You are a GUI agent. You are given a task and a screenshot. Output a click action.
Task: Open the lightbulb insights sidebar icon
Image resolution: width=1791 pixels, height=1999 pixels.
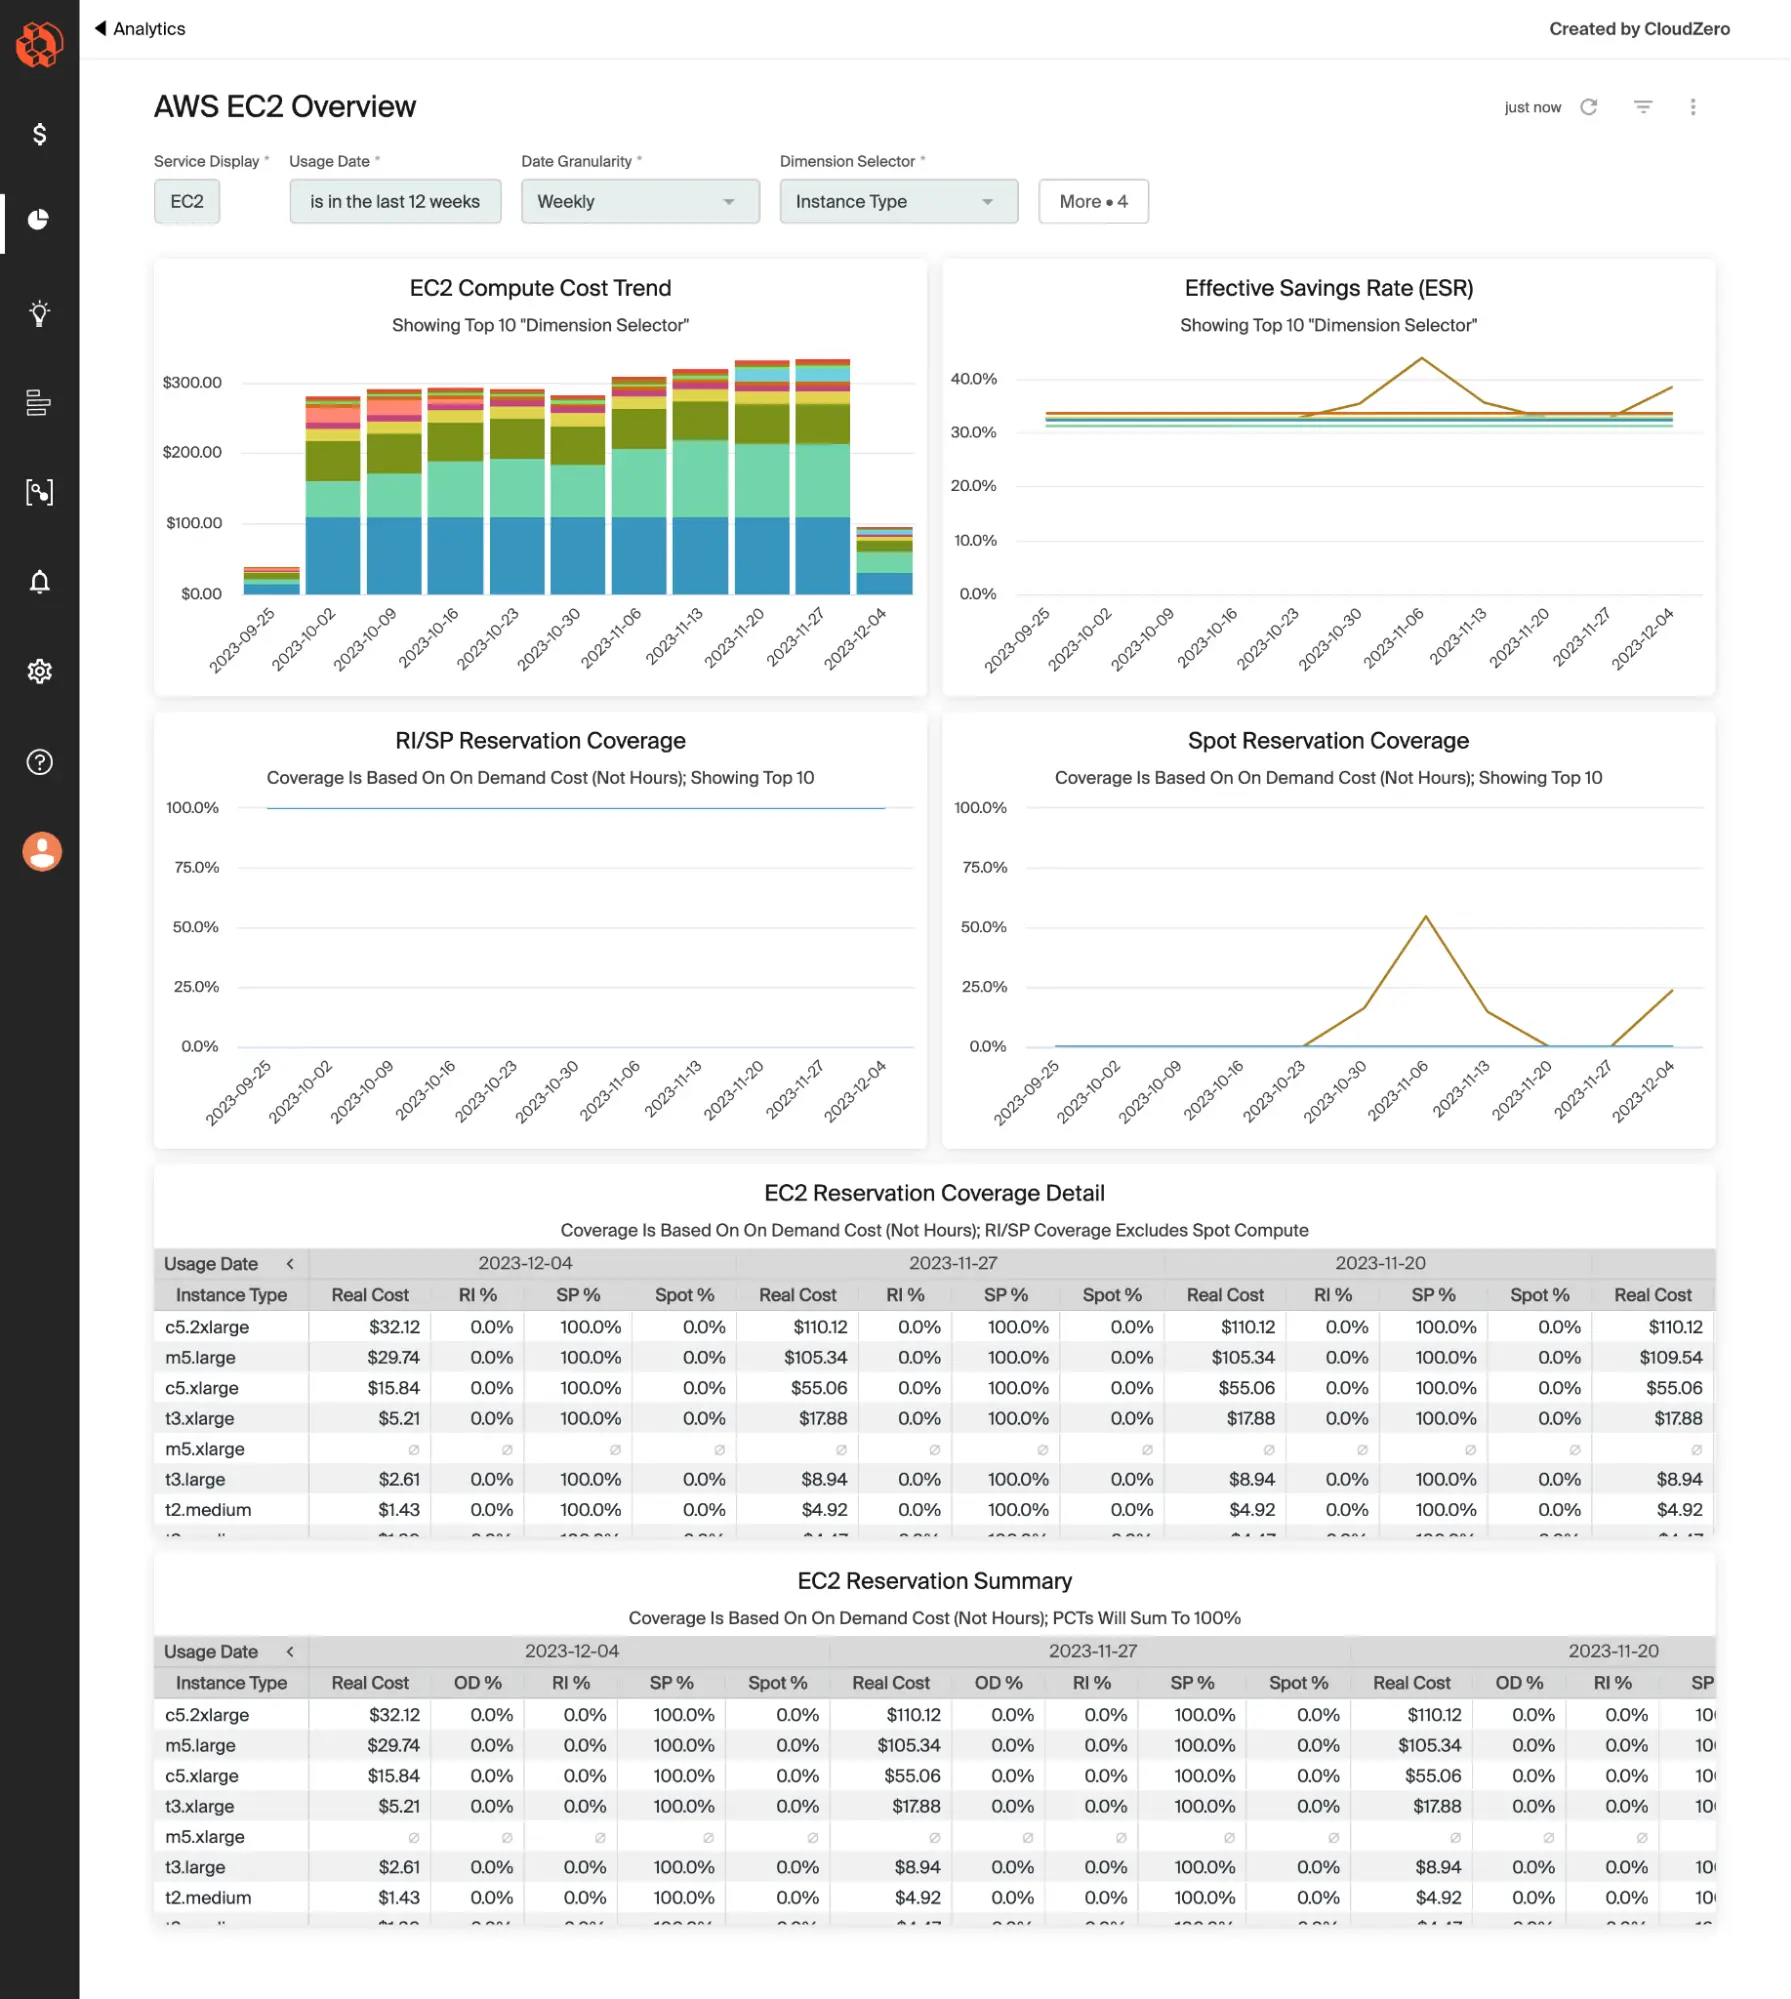click(x=39, y=313)
